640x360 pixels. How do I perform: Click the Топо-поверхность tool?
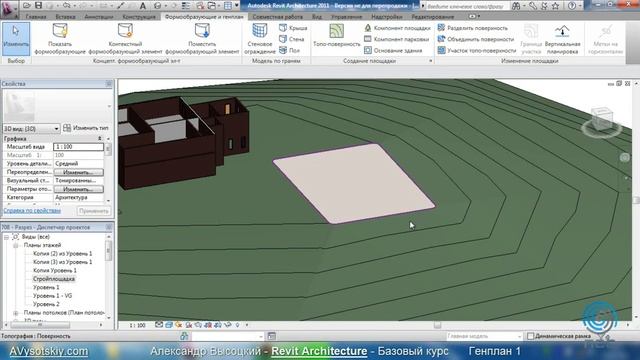point(337,37)
